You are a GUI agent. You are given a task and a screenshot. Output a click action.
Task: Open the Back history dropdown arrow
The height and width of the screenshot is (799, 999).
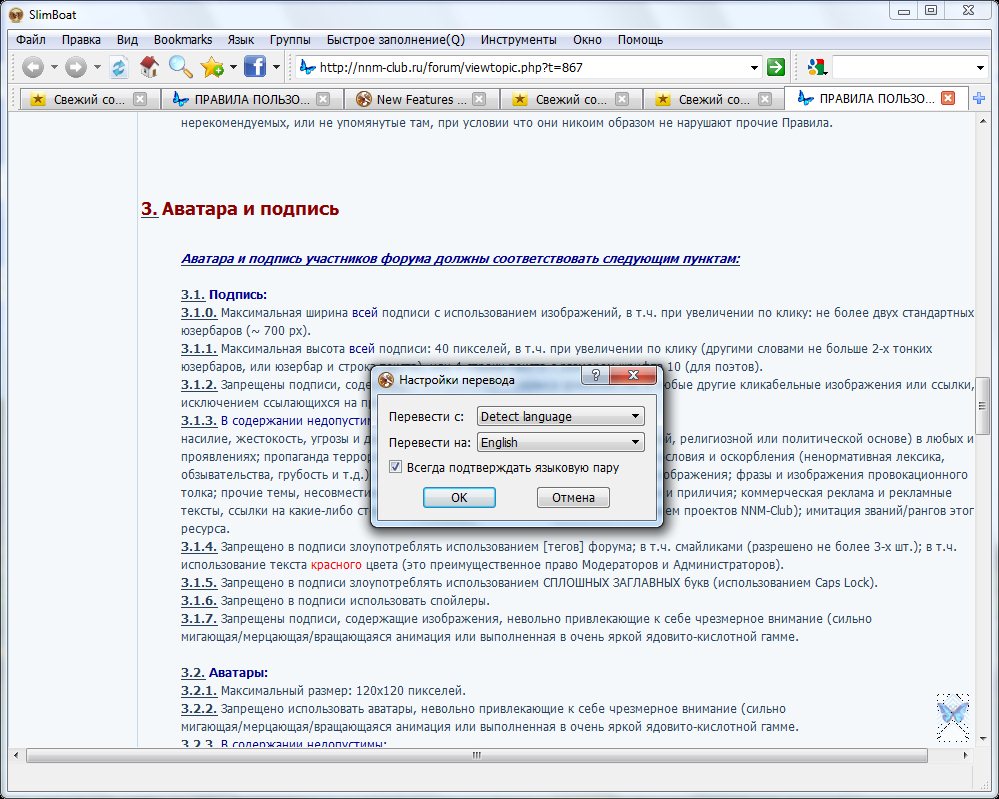point(54,67)
